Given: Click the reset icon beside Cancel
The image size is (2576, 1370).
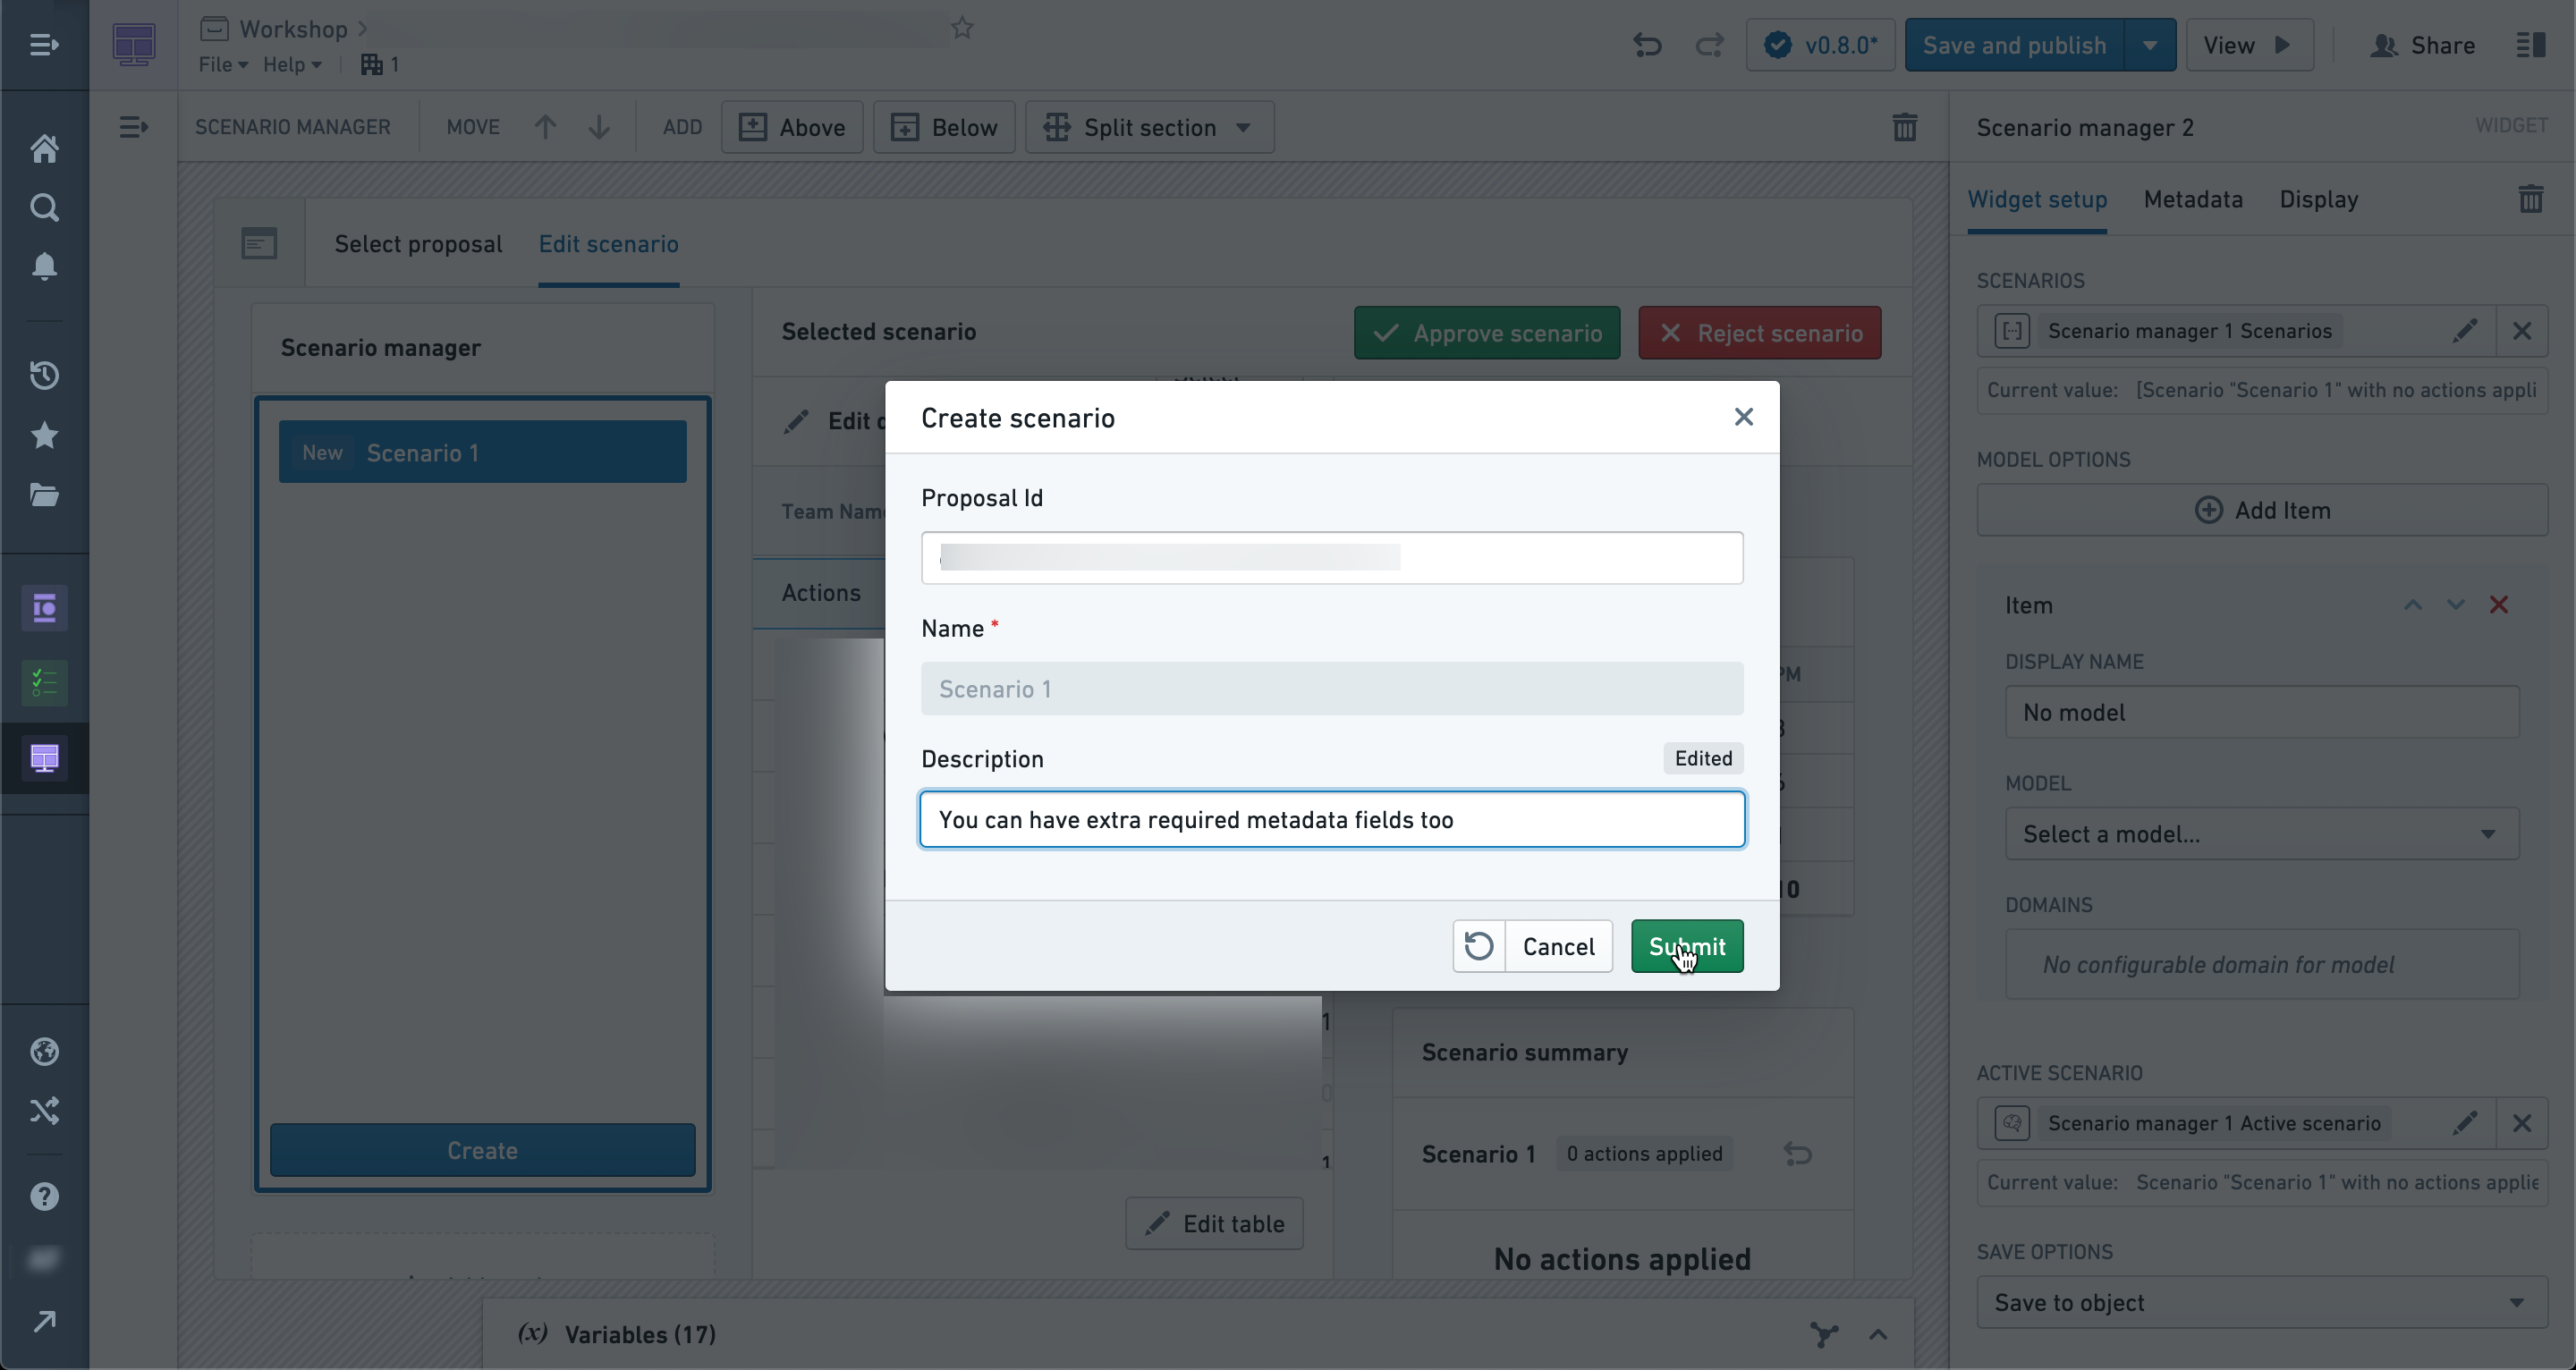Looking at the screenshot, I should point(1479,946).
